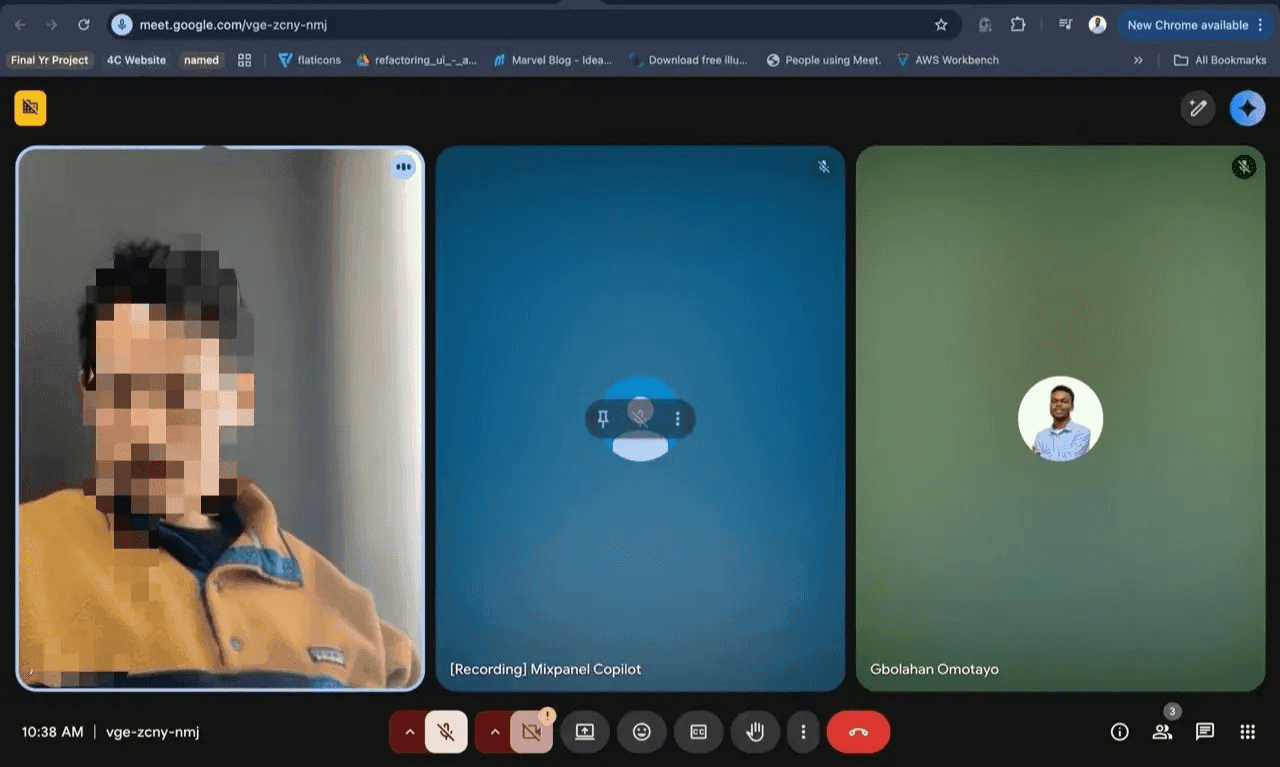The image size is (1280, 767).
Task: Bookmark this page with the star
Action: [941, 25]
